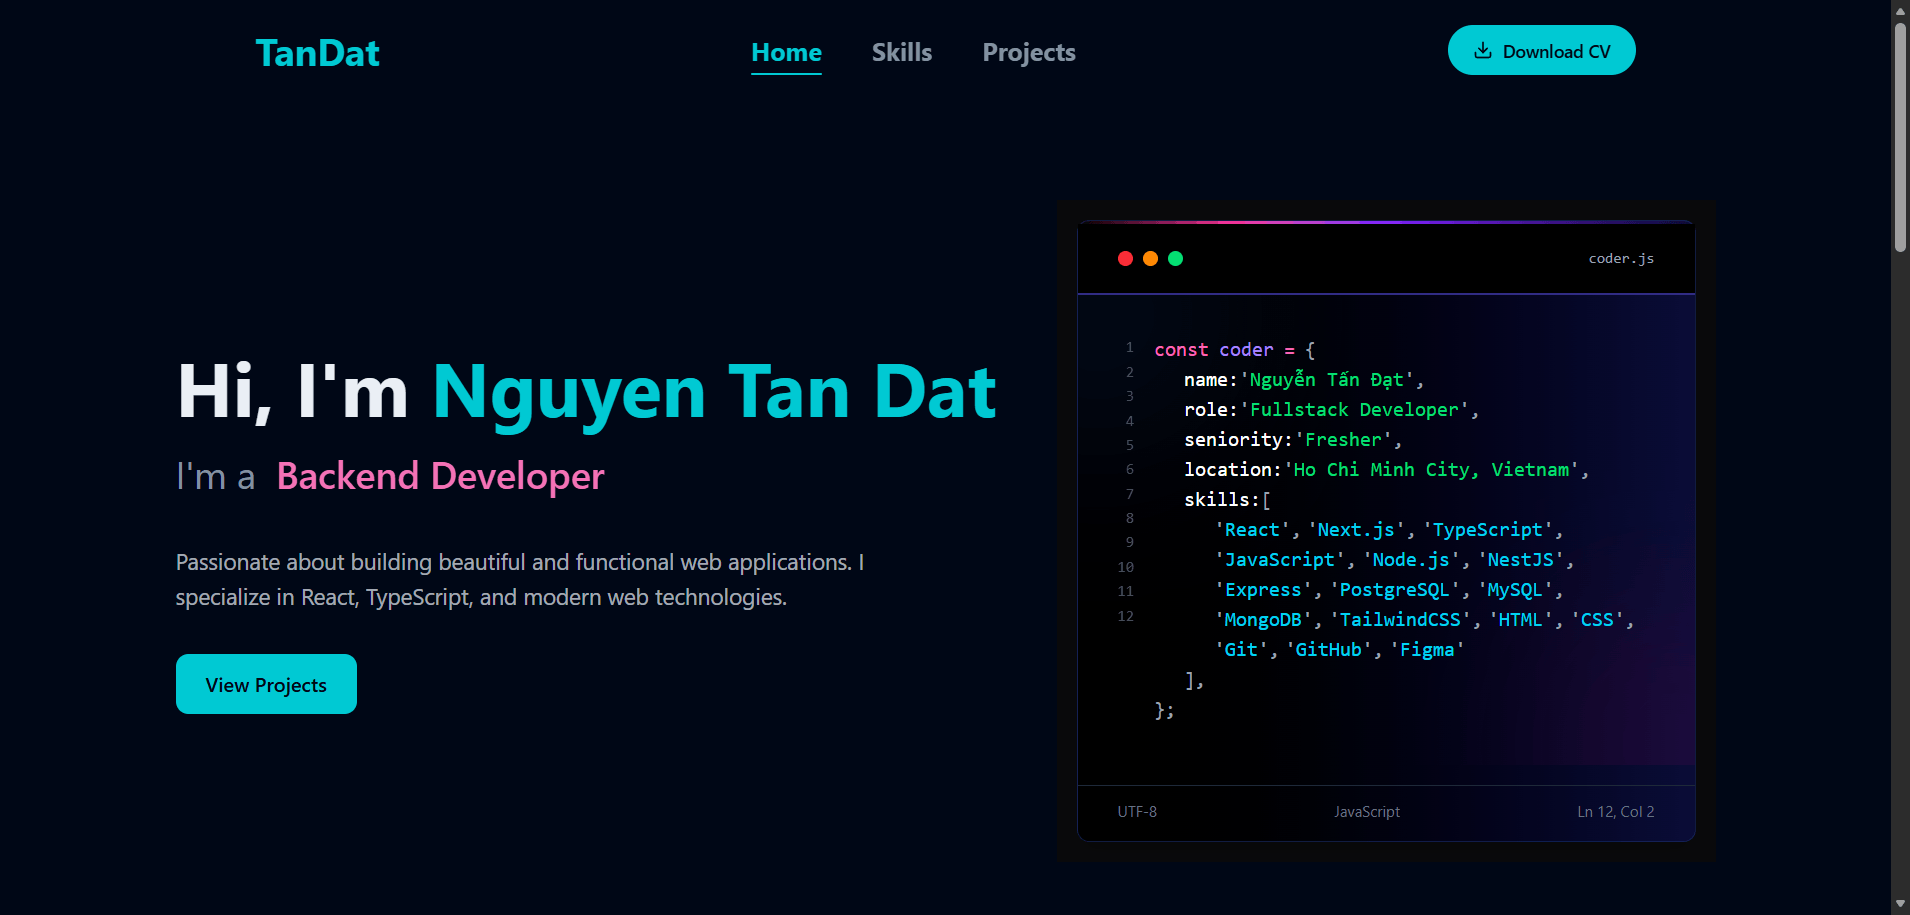Screen dimensions: 1910x915
Task: Click the TanDat logo
Action: tap(317, 53)
